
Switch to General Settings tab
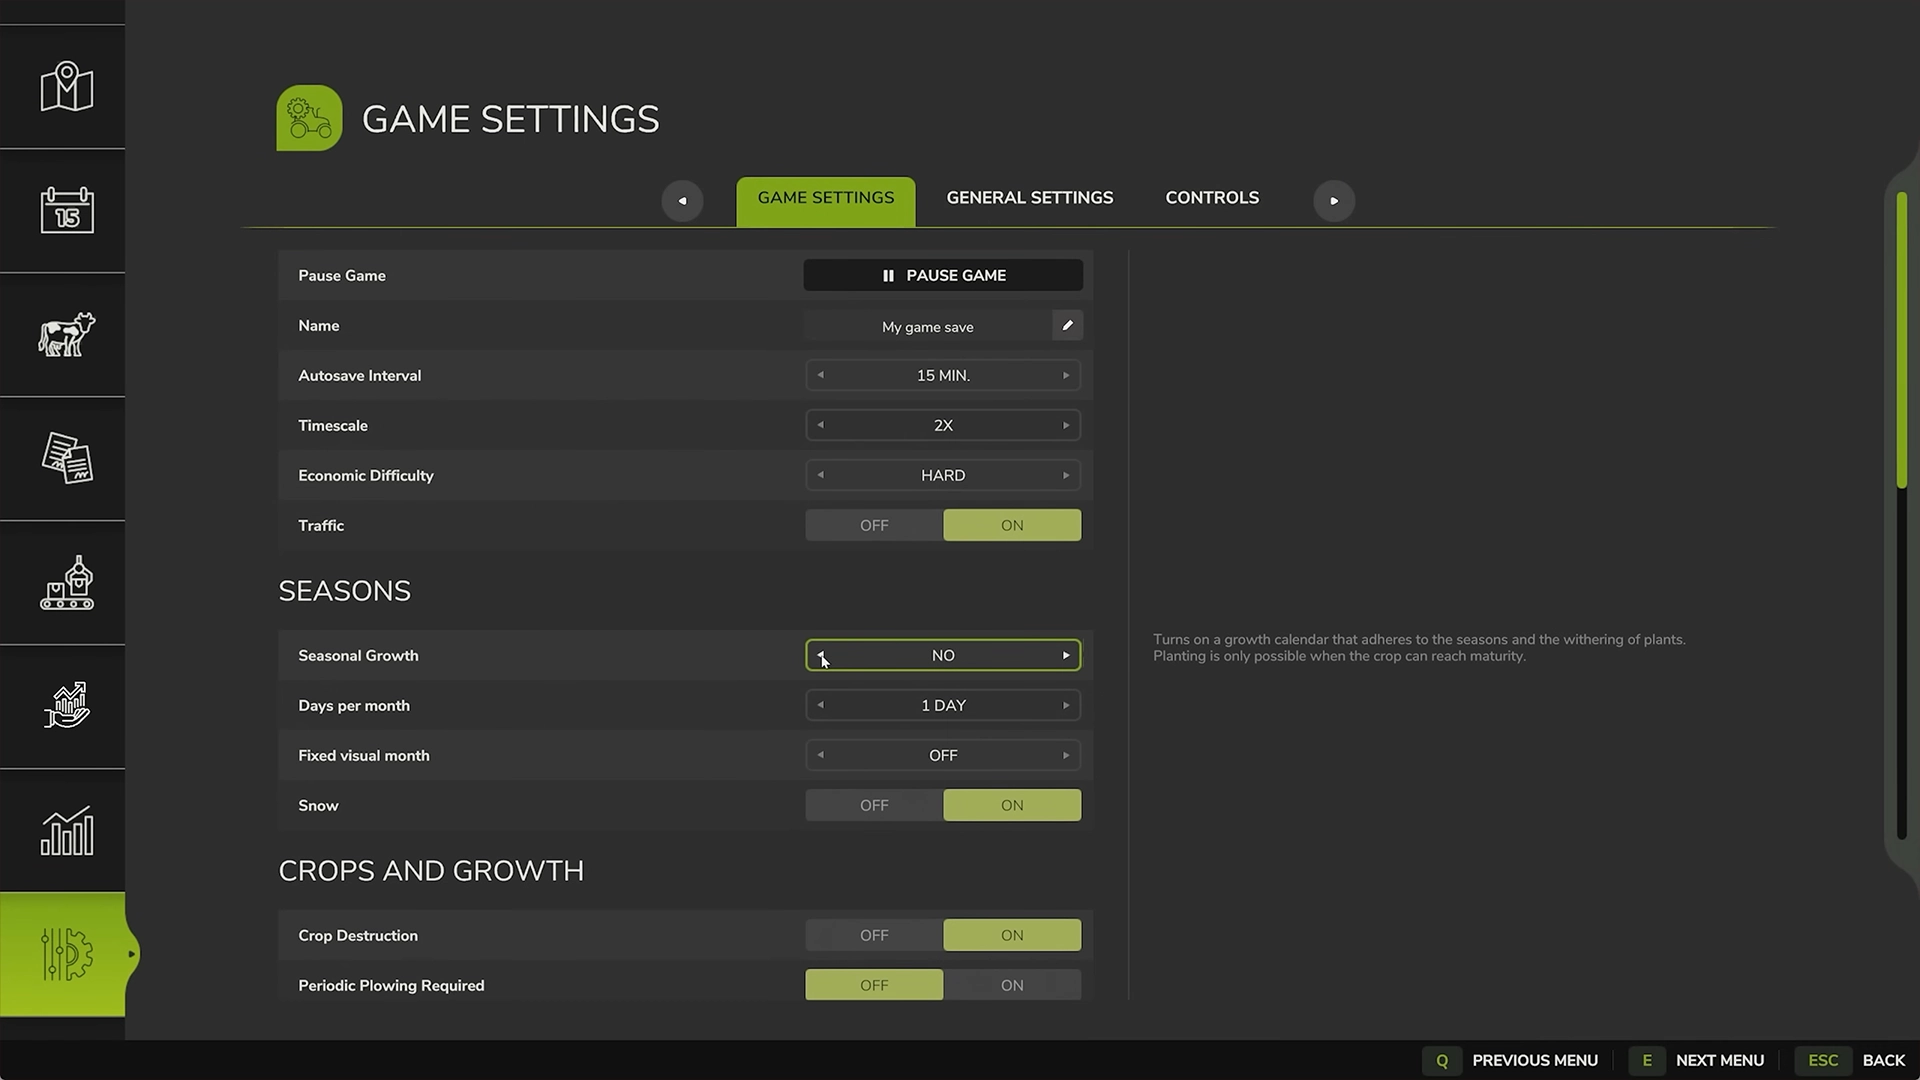pyautogui.click(x=1029, y=198)
